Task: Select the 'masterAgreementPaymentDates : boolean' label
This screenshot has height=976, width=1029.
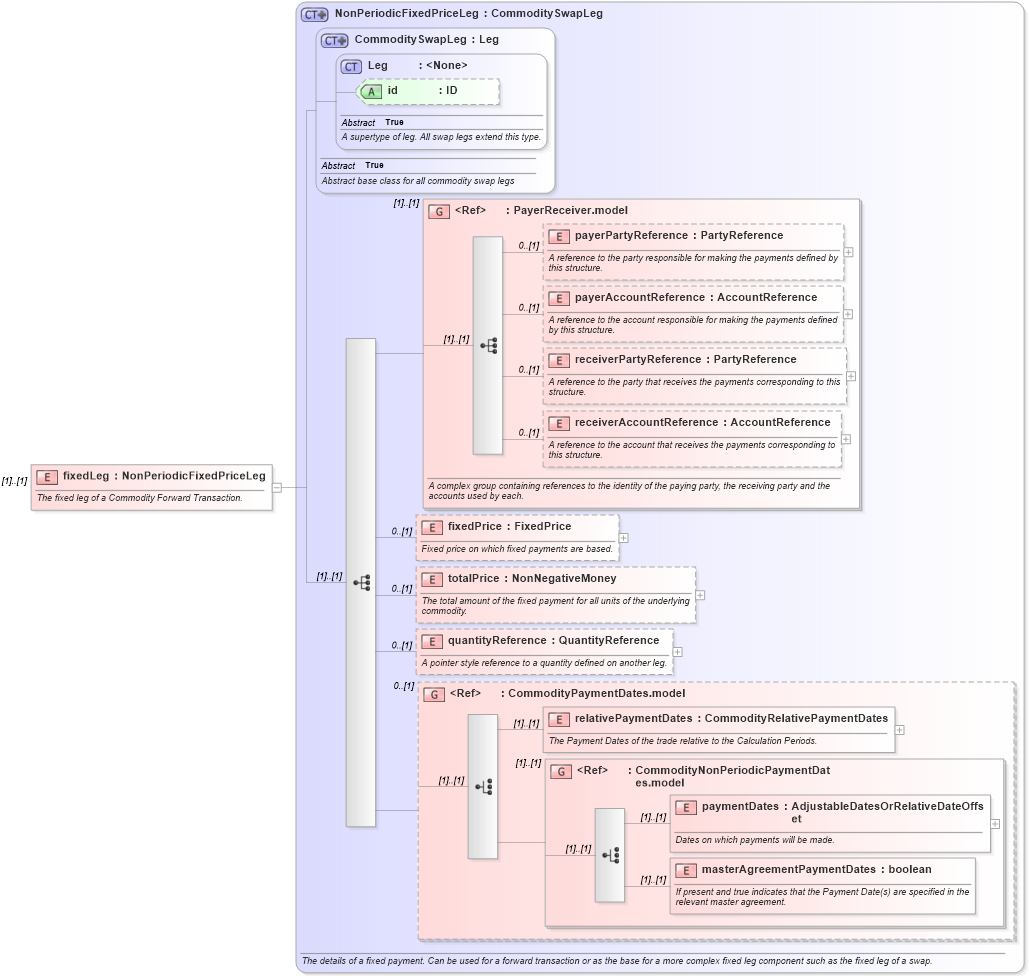Action: 816,870
